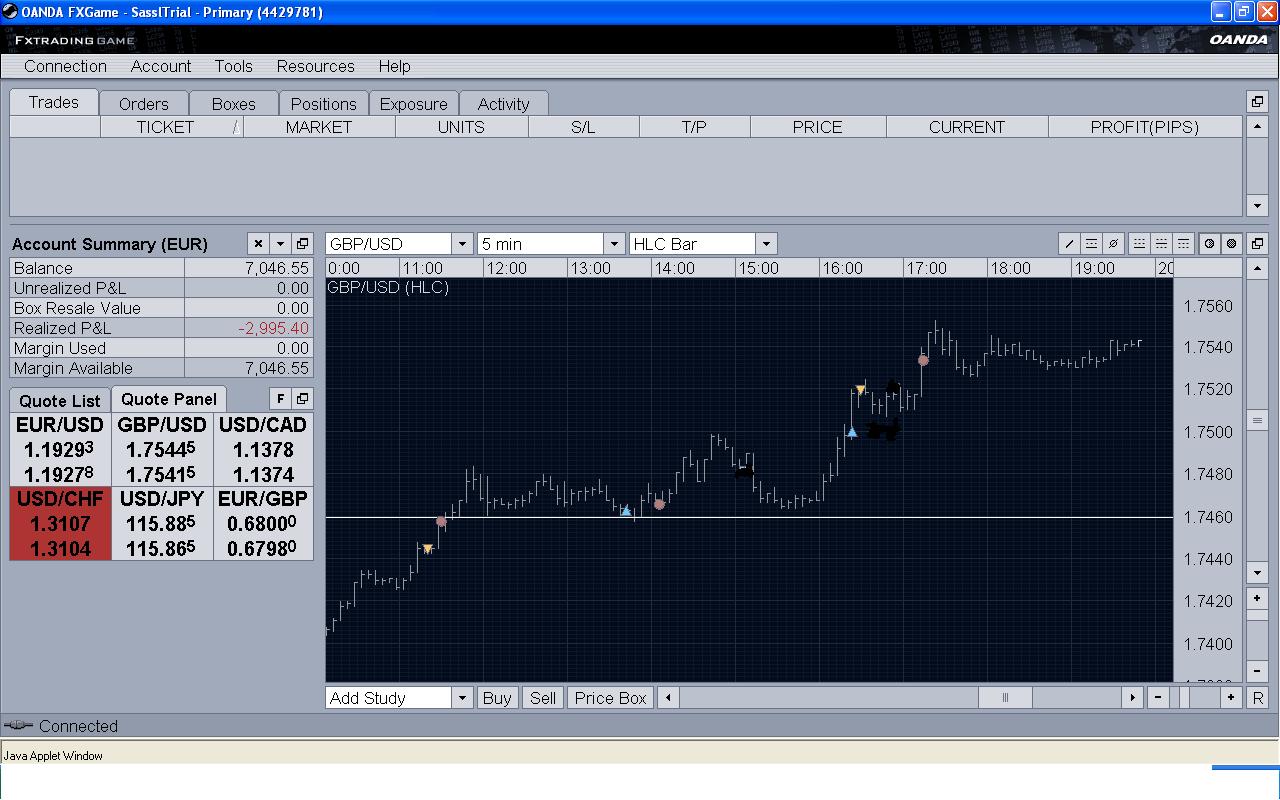The width and height of the screenshot is (1280, 800).
Task: Click the chart horizontal scrollbar thumb
Action: [x=1005, y=698]
